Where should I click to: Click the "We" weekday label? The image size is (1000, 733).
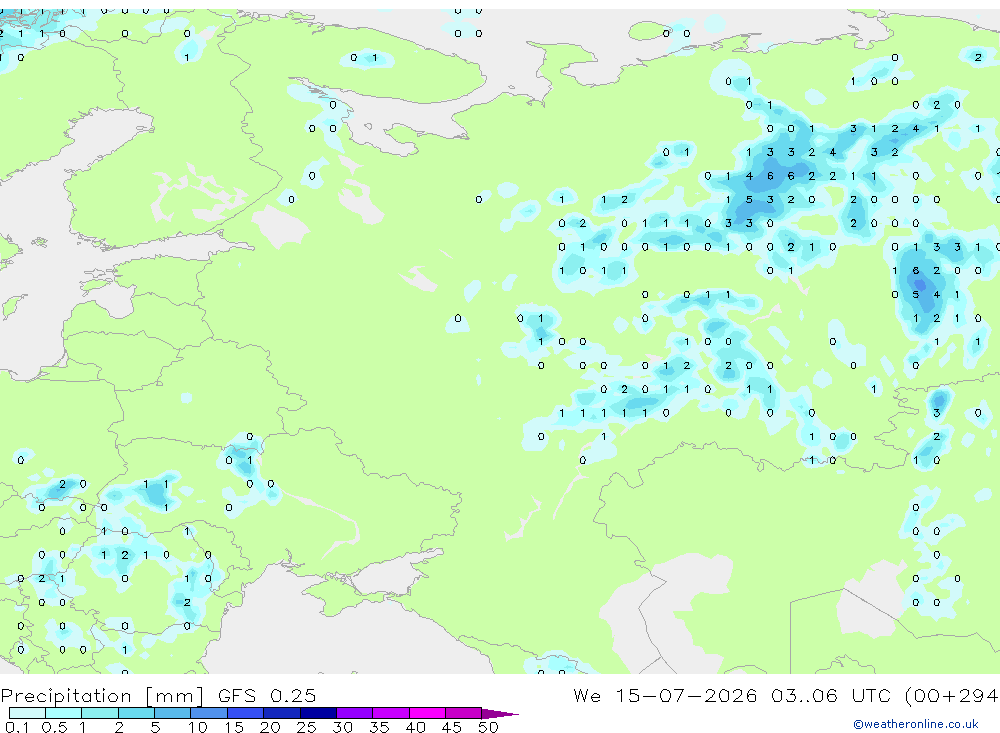coord(587,695)
